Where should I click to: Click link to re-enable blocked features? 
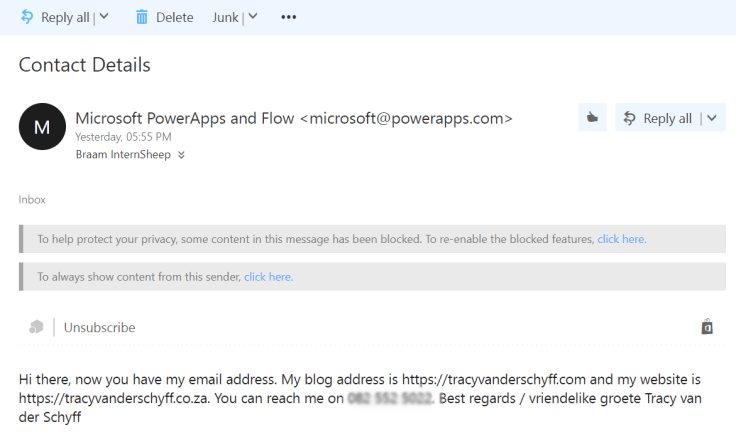click(x=622, y=239)
